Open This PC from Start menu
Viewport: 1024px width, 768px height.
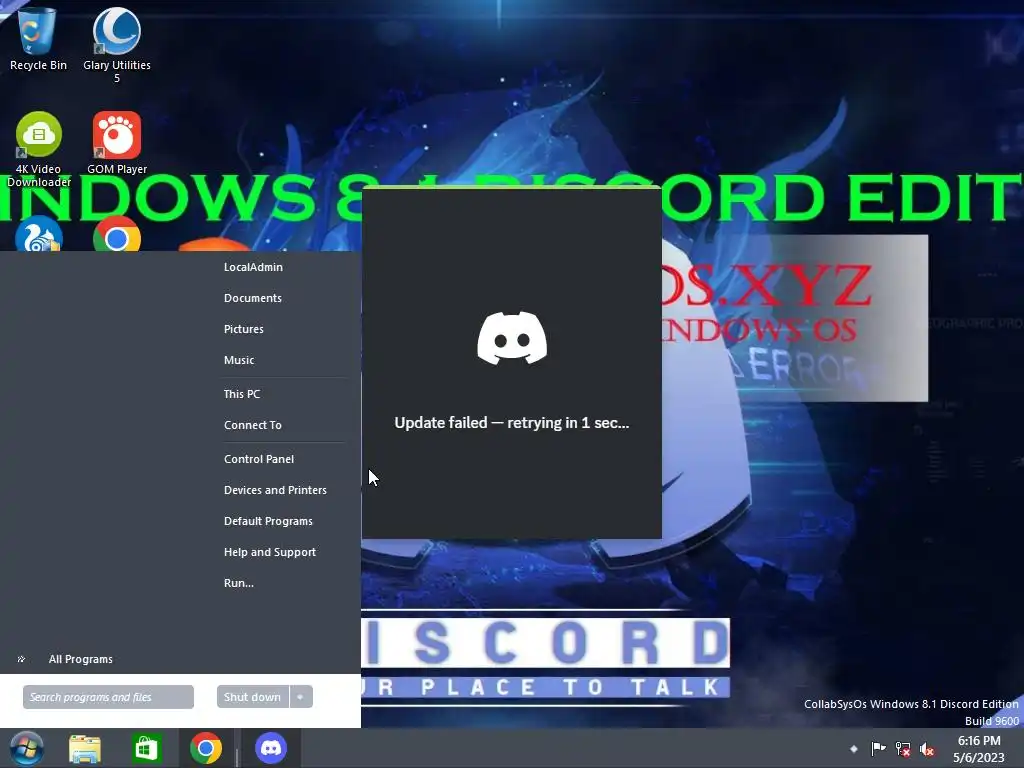[x=242, y=394]
